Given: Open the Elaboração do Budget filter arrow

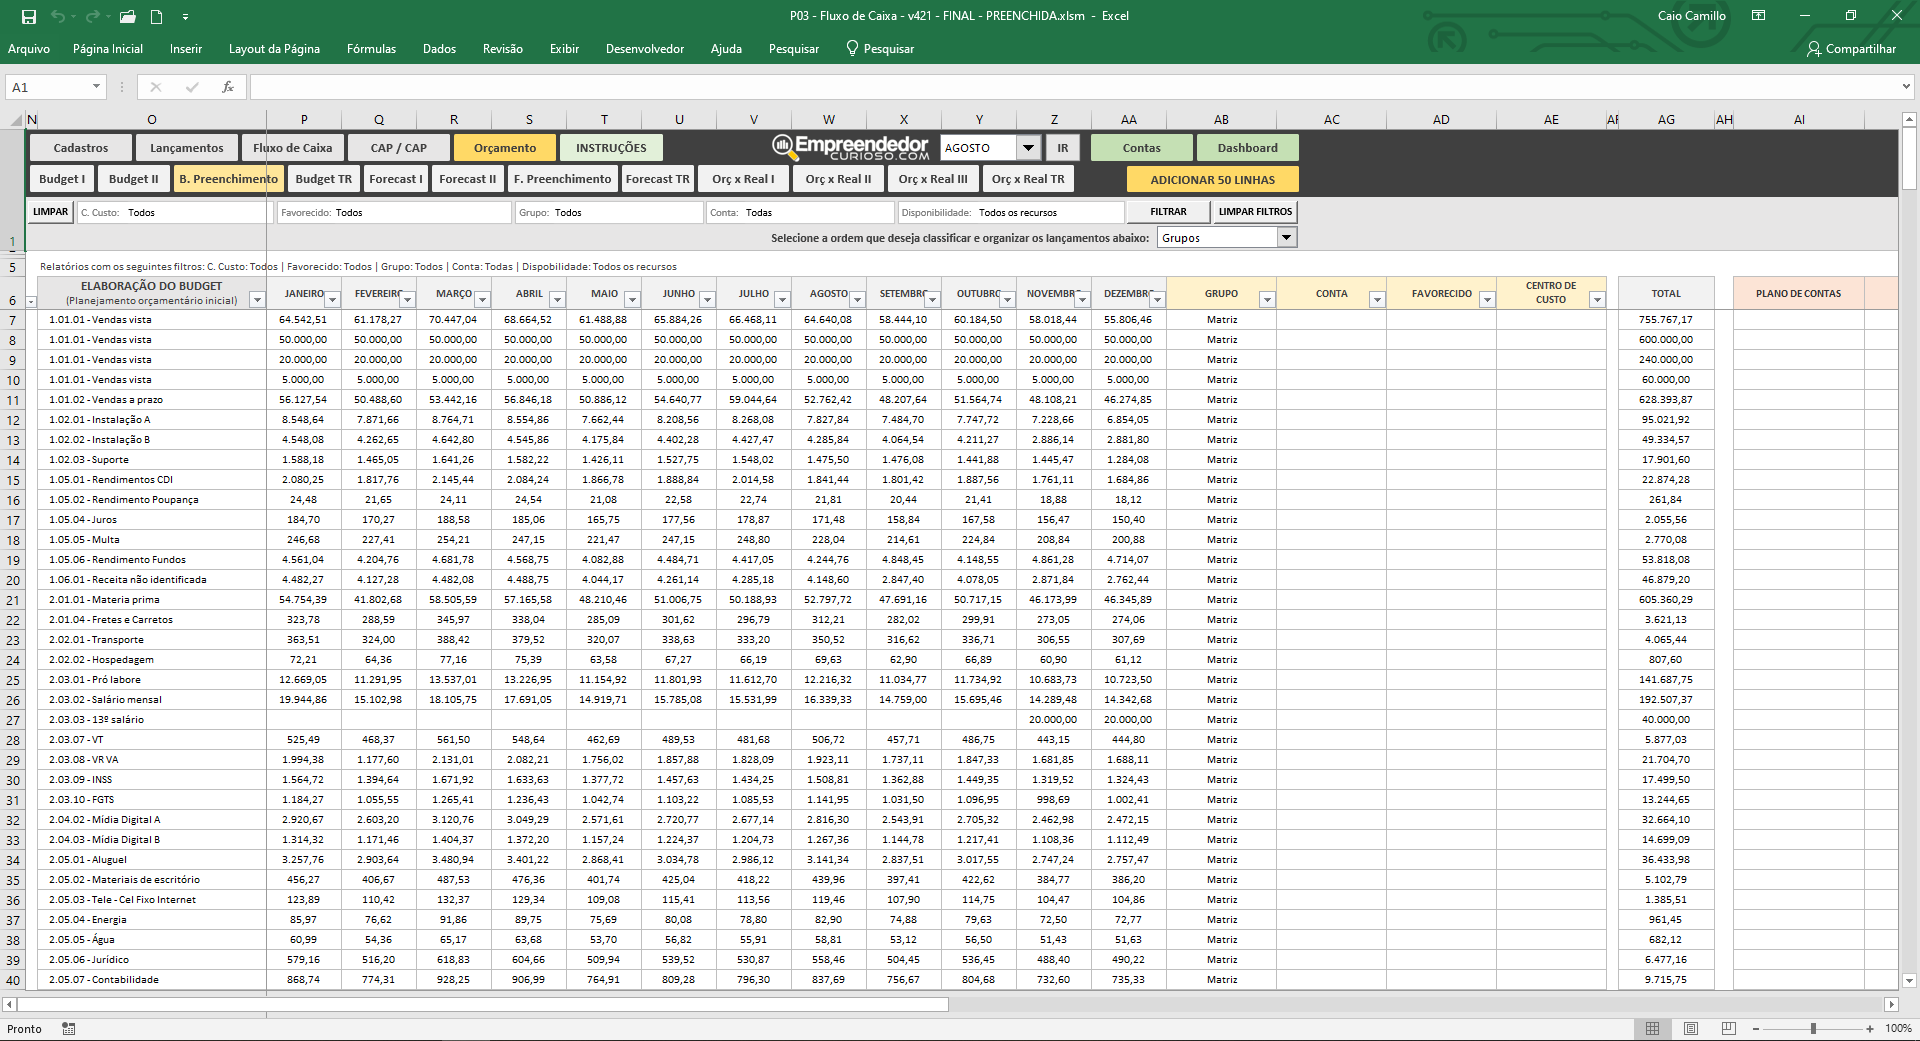Looking at the screenshot, I should pos(257,299).
